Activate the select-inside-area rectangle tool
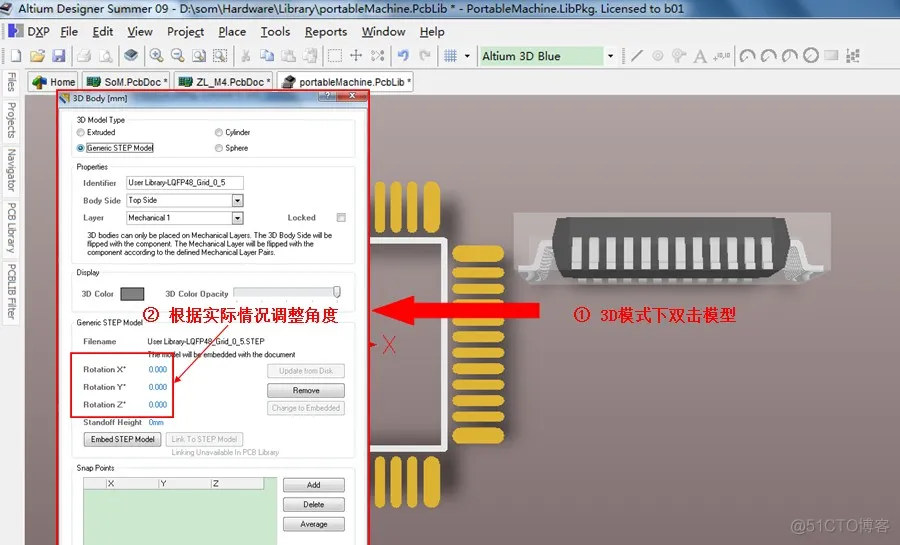The width and height of the screenshot is (900, 545). tap(335, 55)
